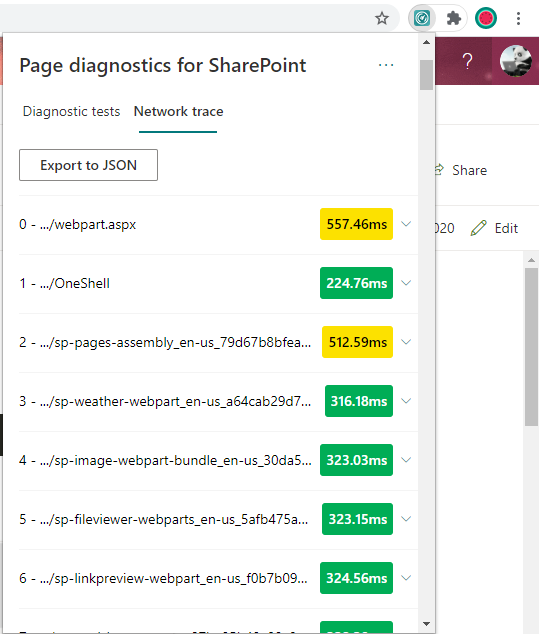Select the sp-weather-webpart_en-us entry text
Image resolution: width=539 pixels, height=634 pixels.
(x=165, y=402)
